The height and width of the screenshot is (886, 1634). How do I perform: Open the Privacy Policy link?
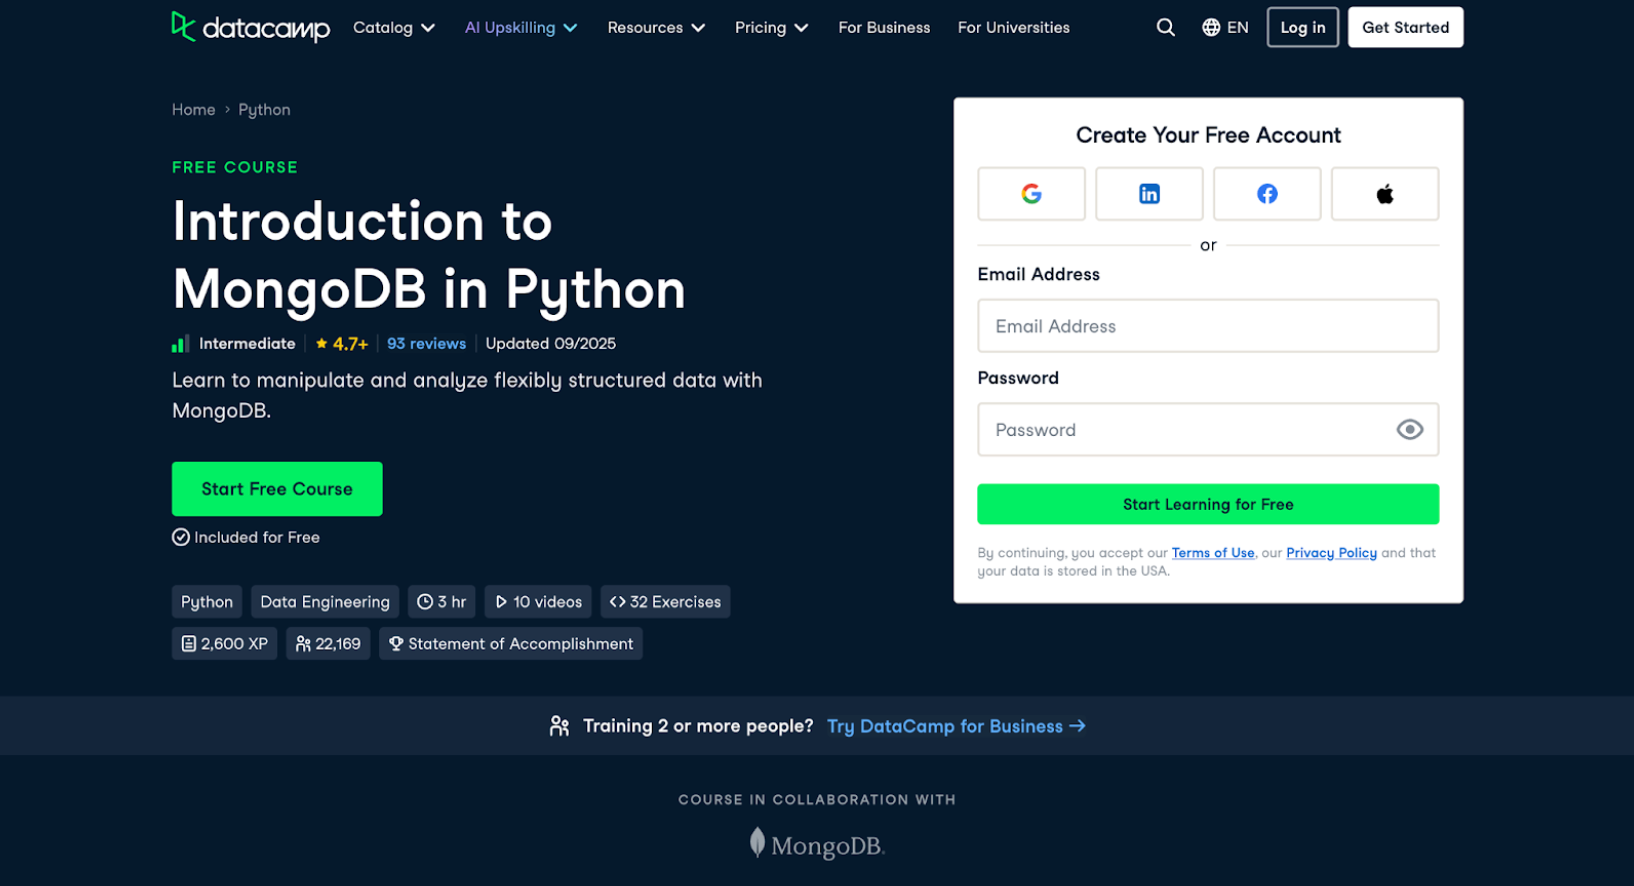click(1331, 553)
